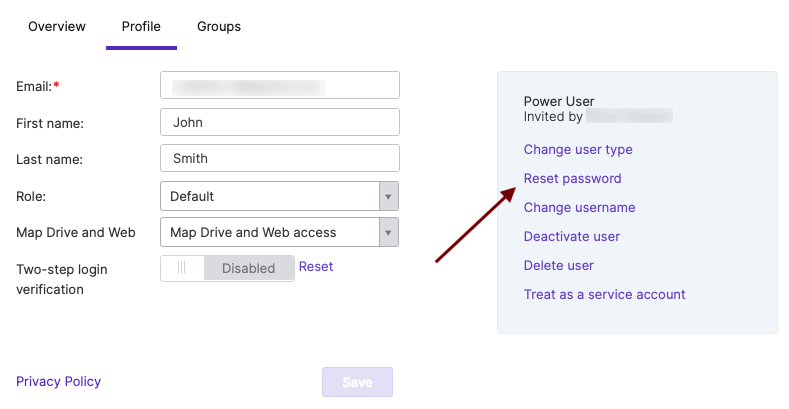Image resolution: width=789 pixels, height=409 pixels.
Task: Click Change username link
Action: 580,207
